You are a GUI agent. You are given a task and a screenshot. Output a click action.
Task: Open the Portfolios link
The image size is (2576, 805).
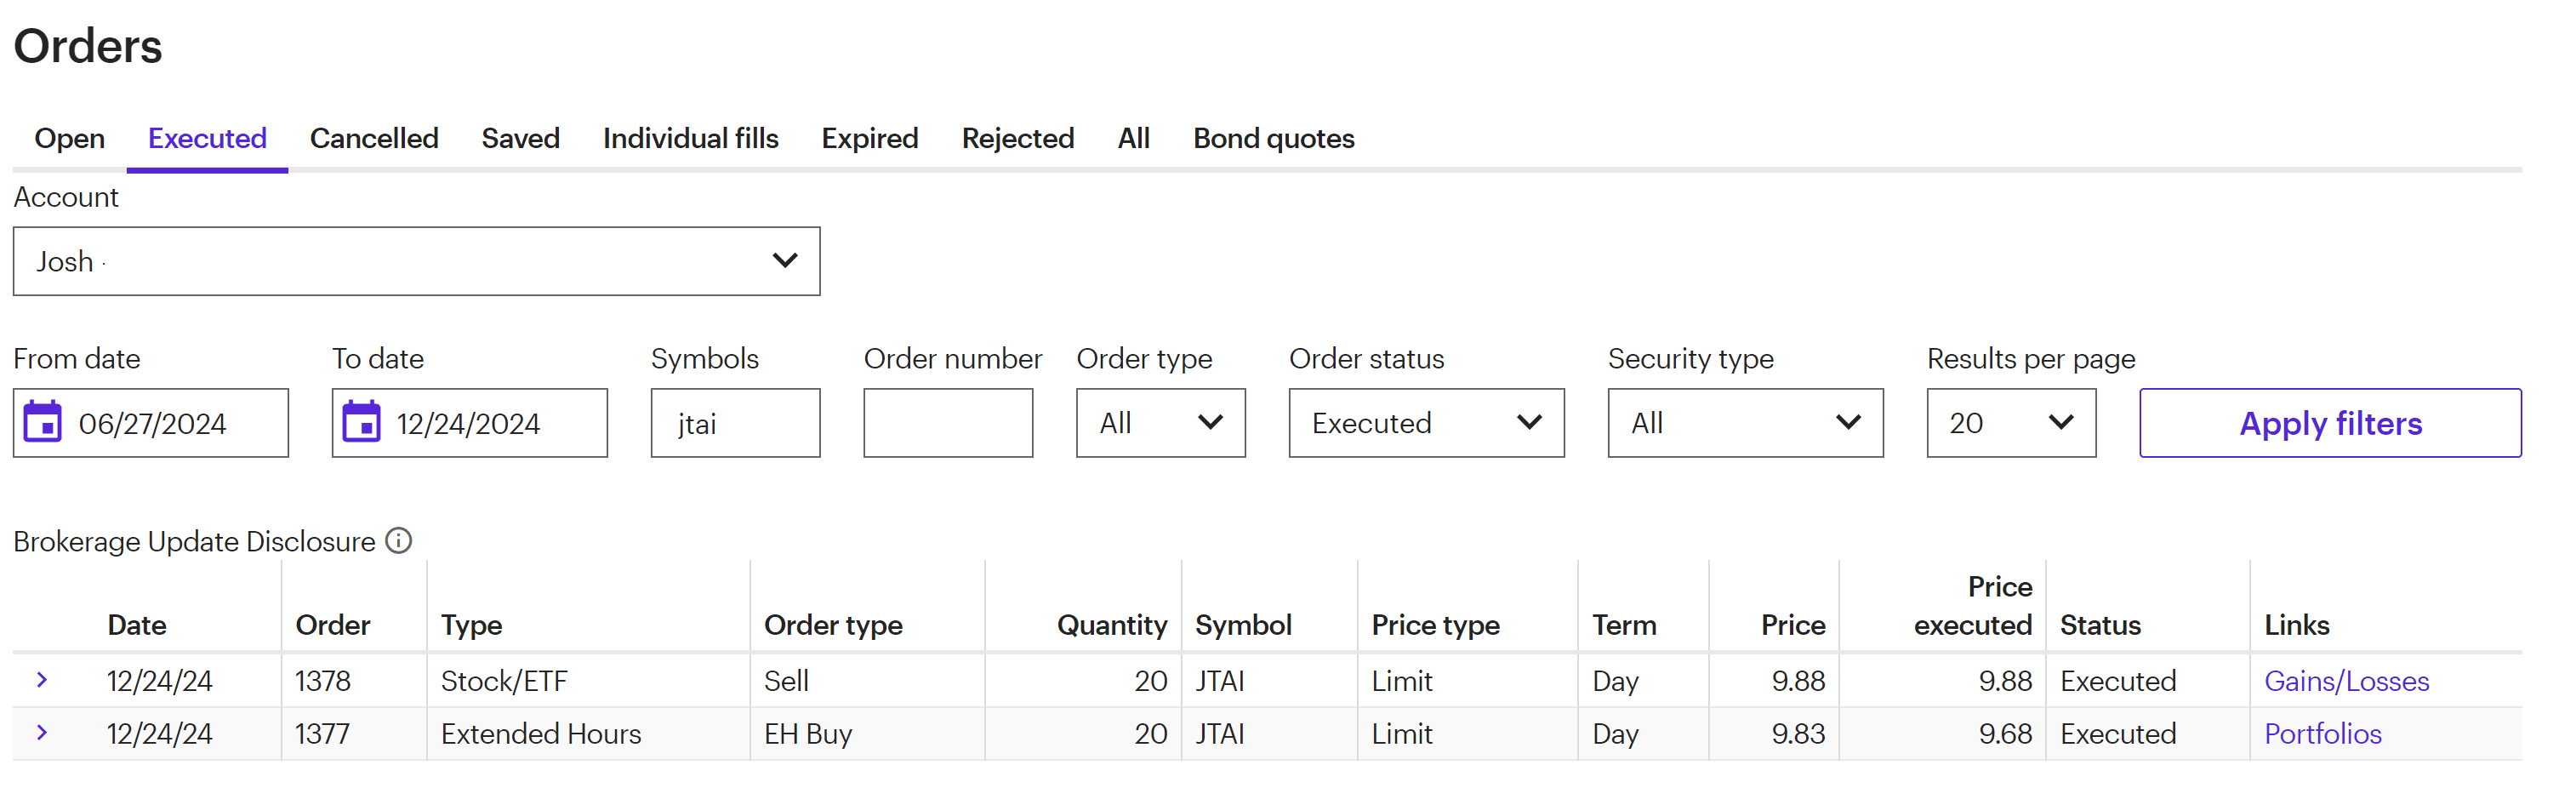2322,734
